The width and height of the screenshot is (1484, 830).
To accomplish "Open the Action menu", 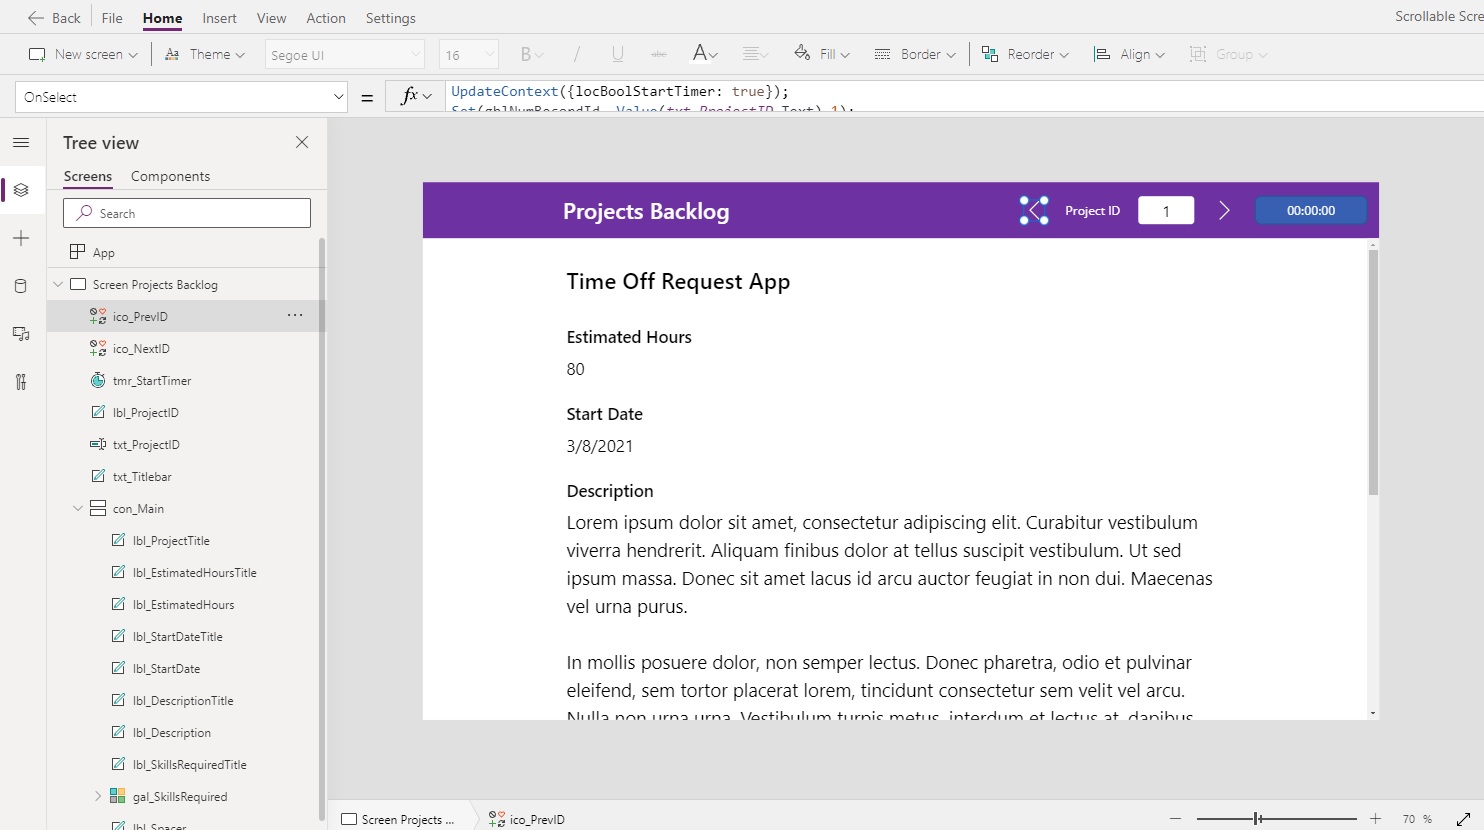I will click(x=325, y=17).
